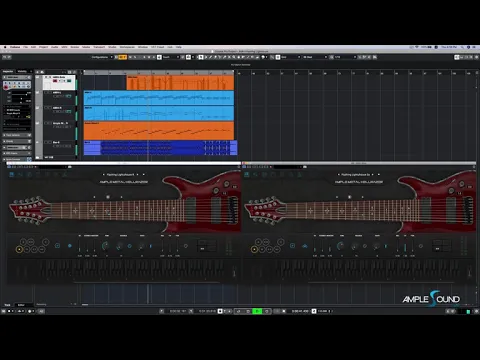The height and width of the screenshot is (360, 480).
Task: Open the Grid snap type dropdown
Action: (290, 57)
